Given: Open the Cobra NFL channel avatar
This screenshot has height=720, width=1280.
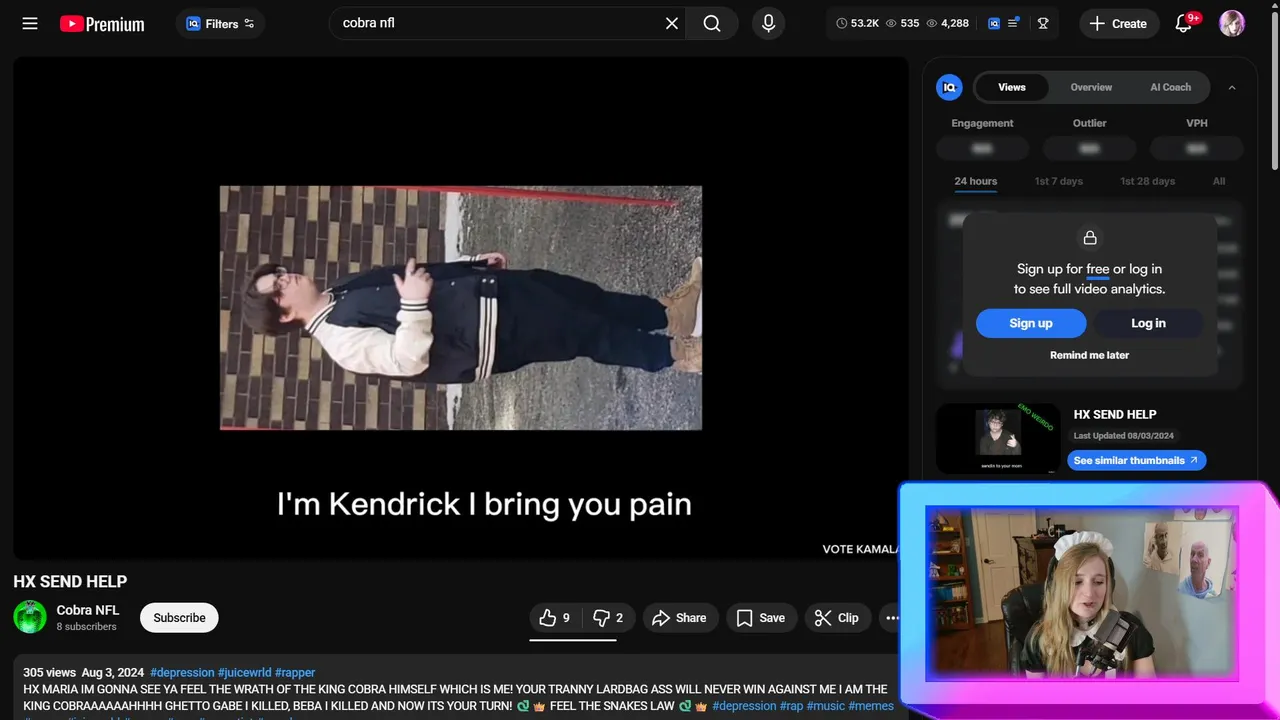Looking at the screenshot, I should pos(30,617).
